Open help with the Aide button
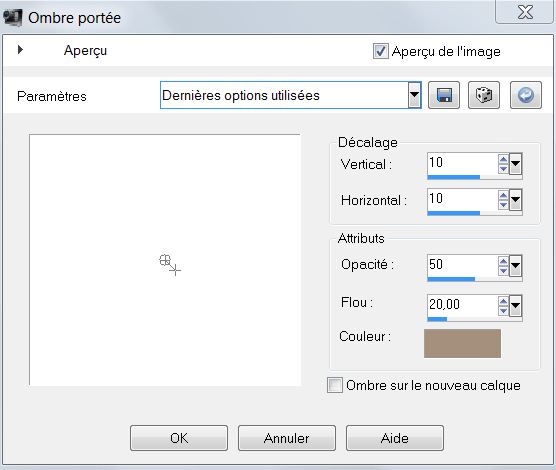The height and width of the screenshot is (470, 556). 395,438
